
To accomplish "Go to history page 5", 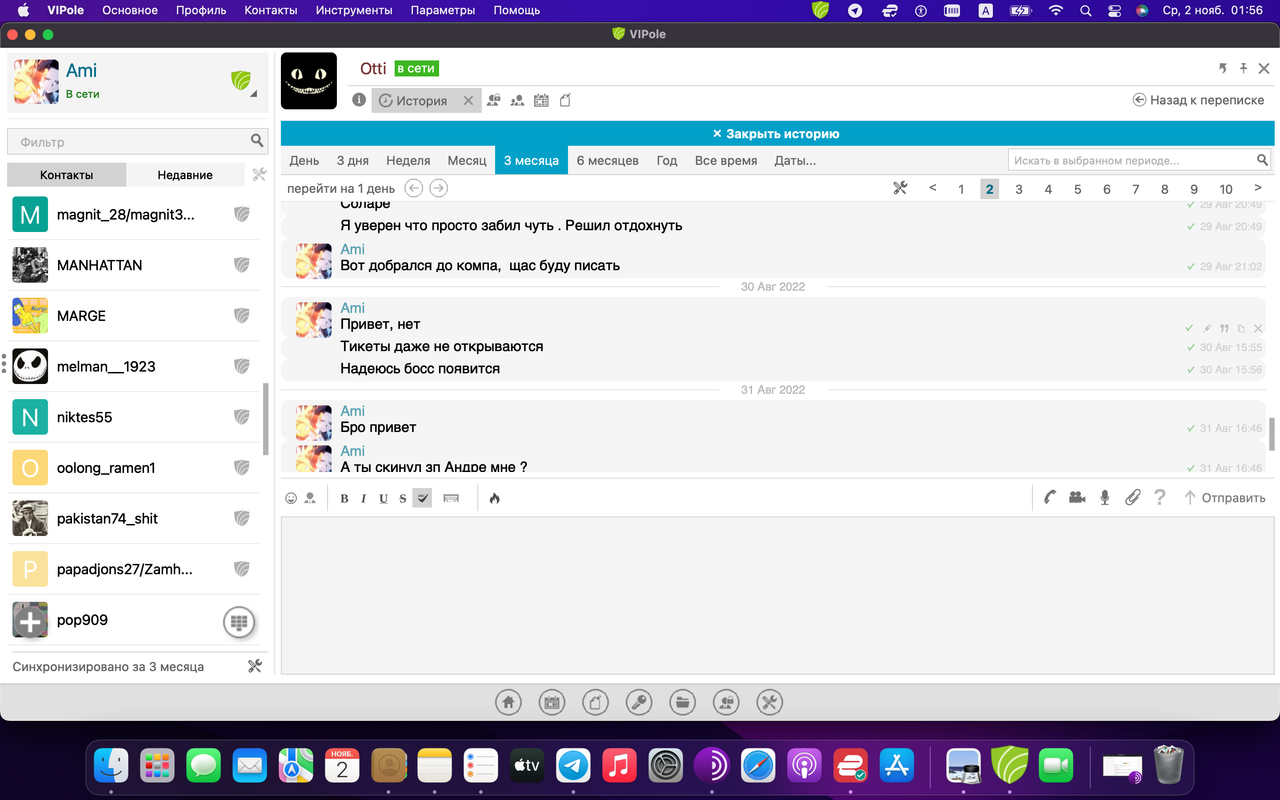I will (1077, 189).
